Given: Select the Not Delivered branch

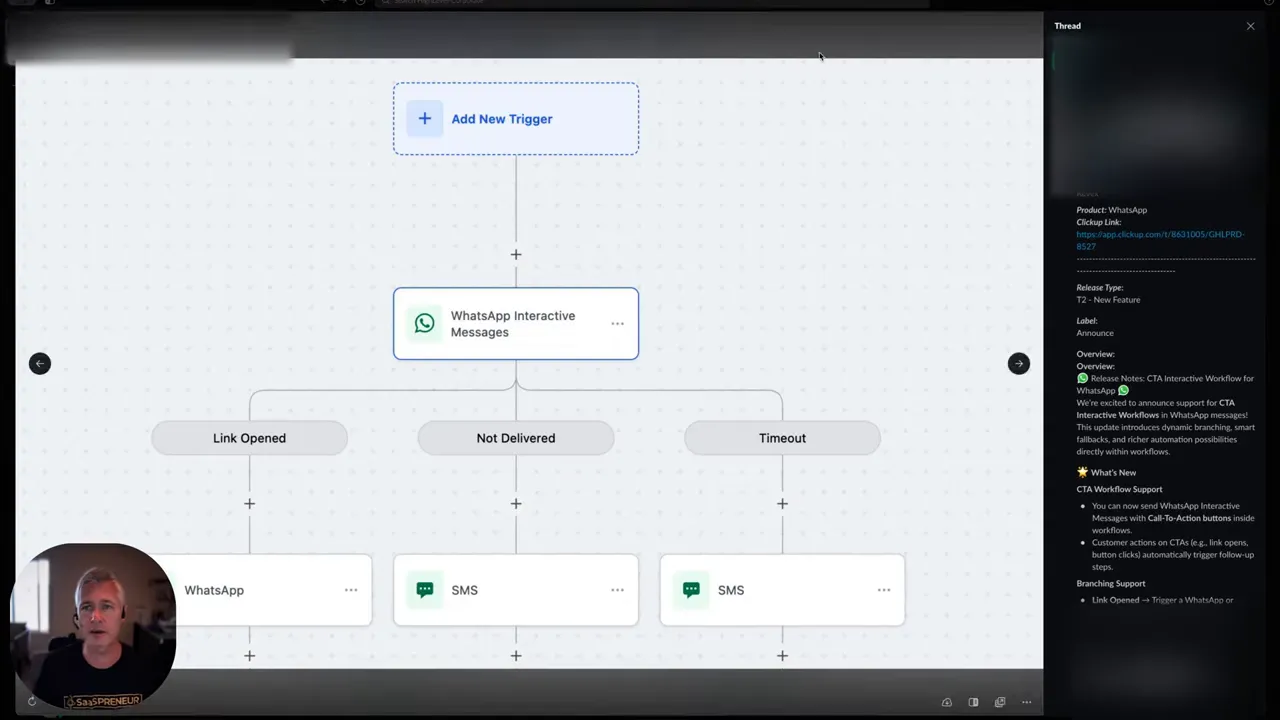Looking at the screenshot, I should tap(516, 438).
